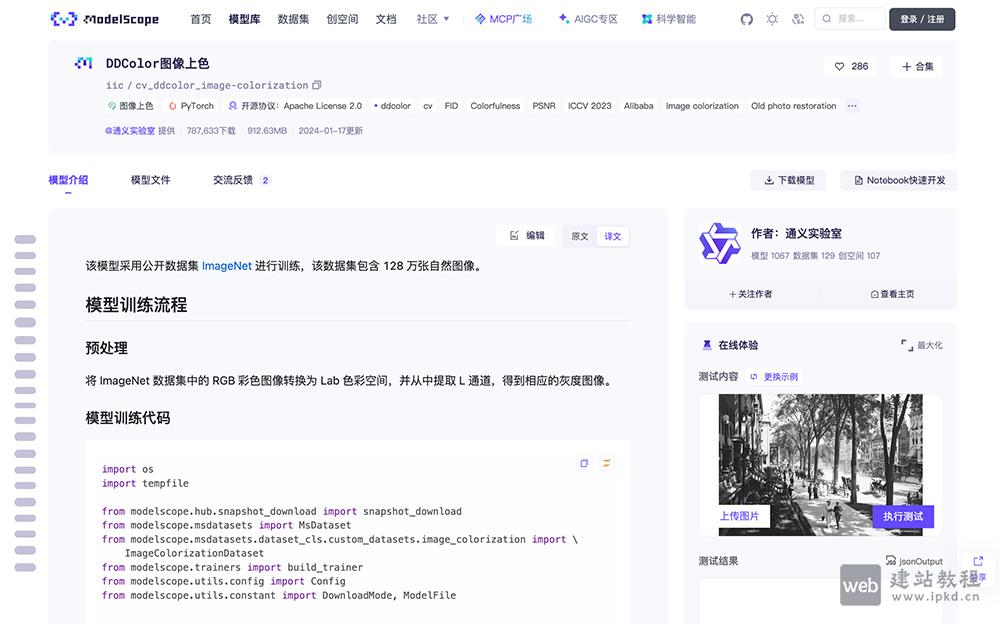
Task: Switch to original text 原文
Action: (x=580, y=236)
